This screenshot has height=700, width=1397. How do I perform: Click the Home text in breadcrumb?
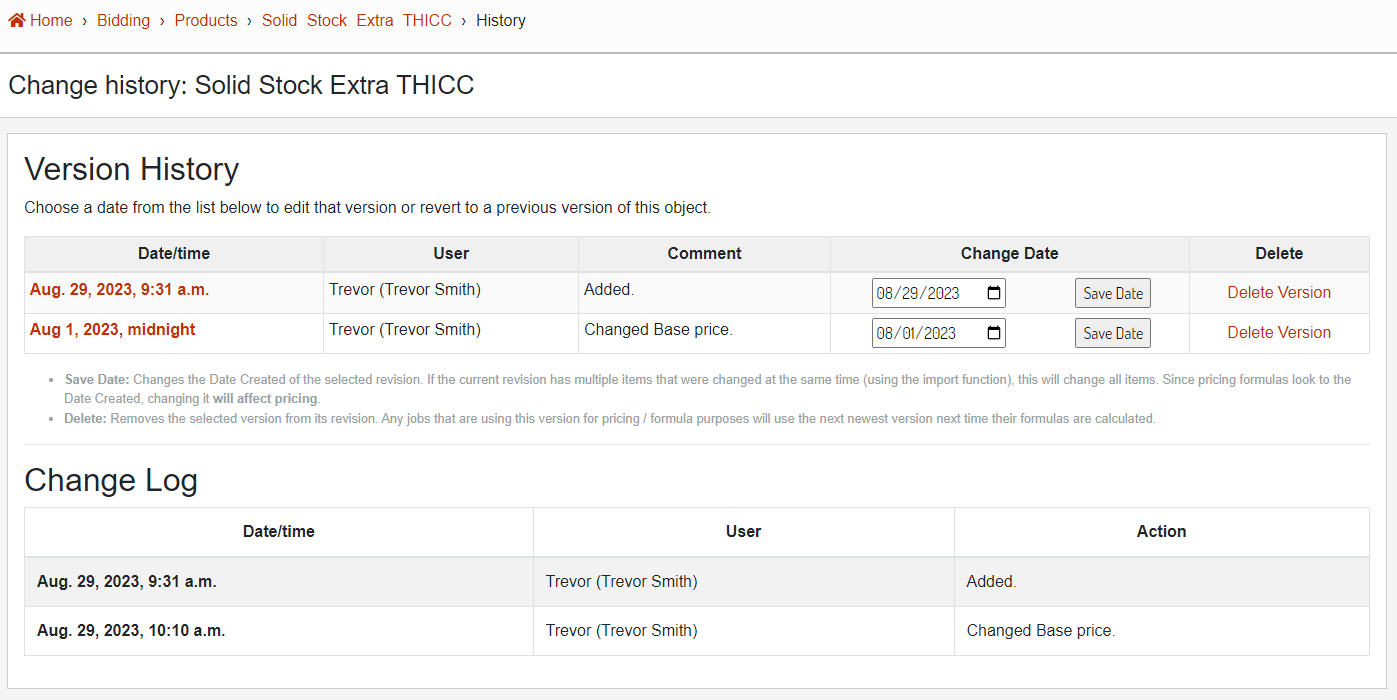(x=51, y=20)
